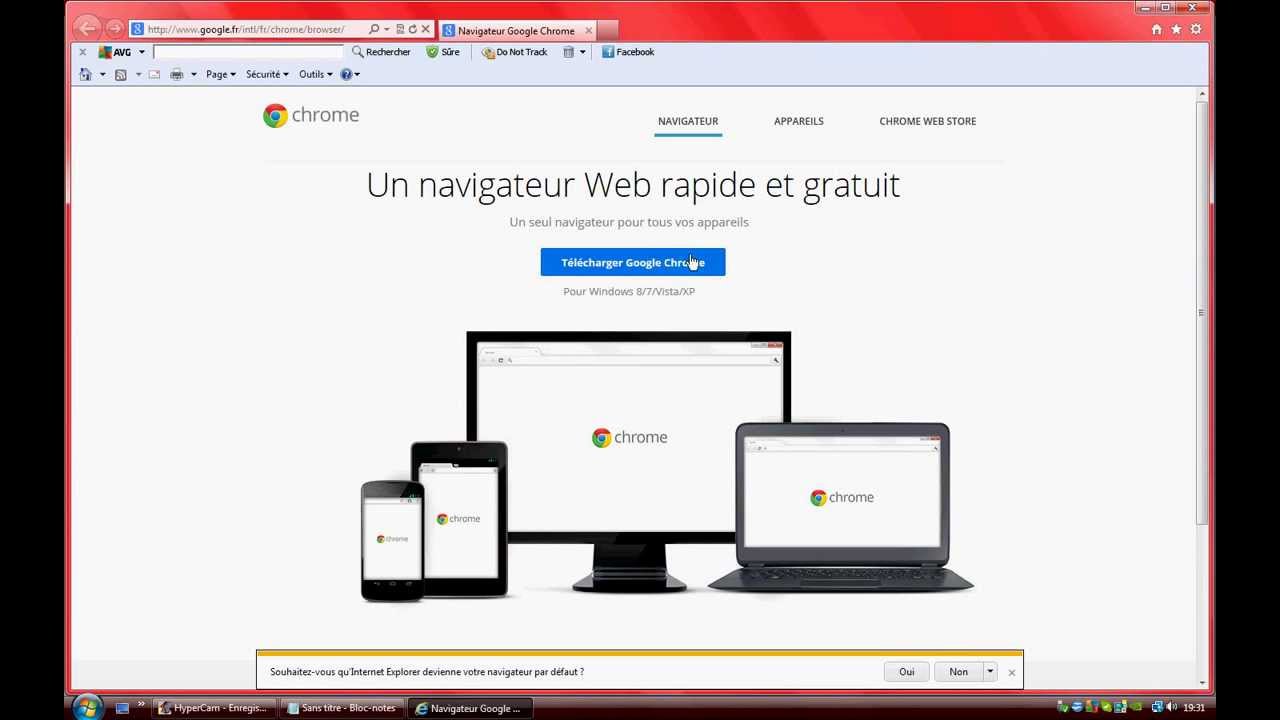Click the AVG Sûre shield indicator

coord(443,52)
